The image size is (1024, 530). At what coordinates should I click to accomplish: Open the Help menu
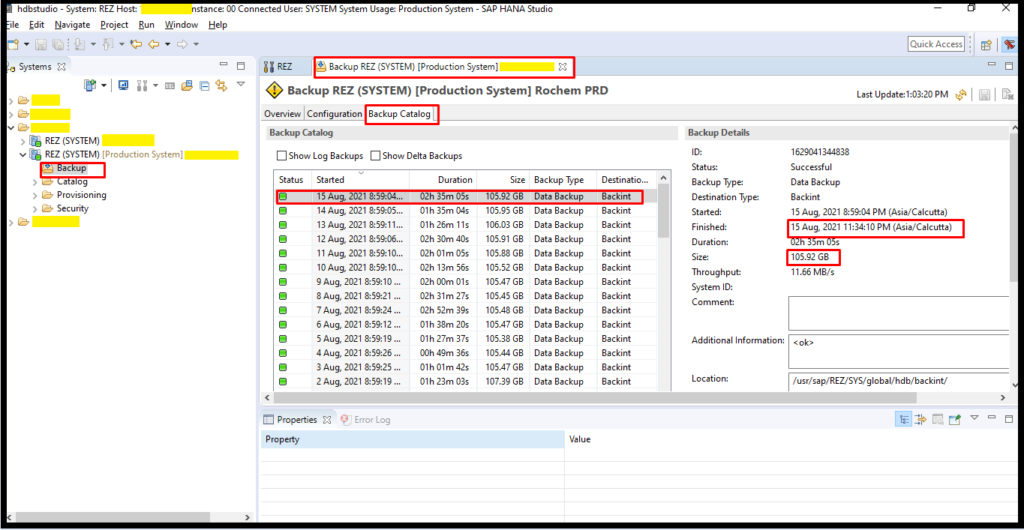[x=217, y=25]
